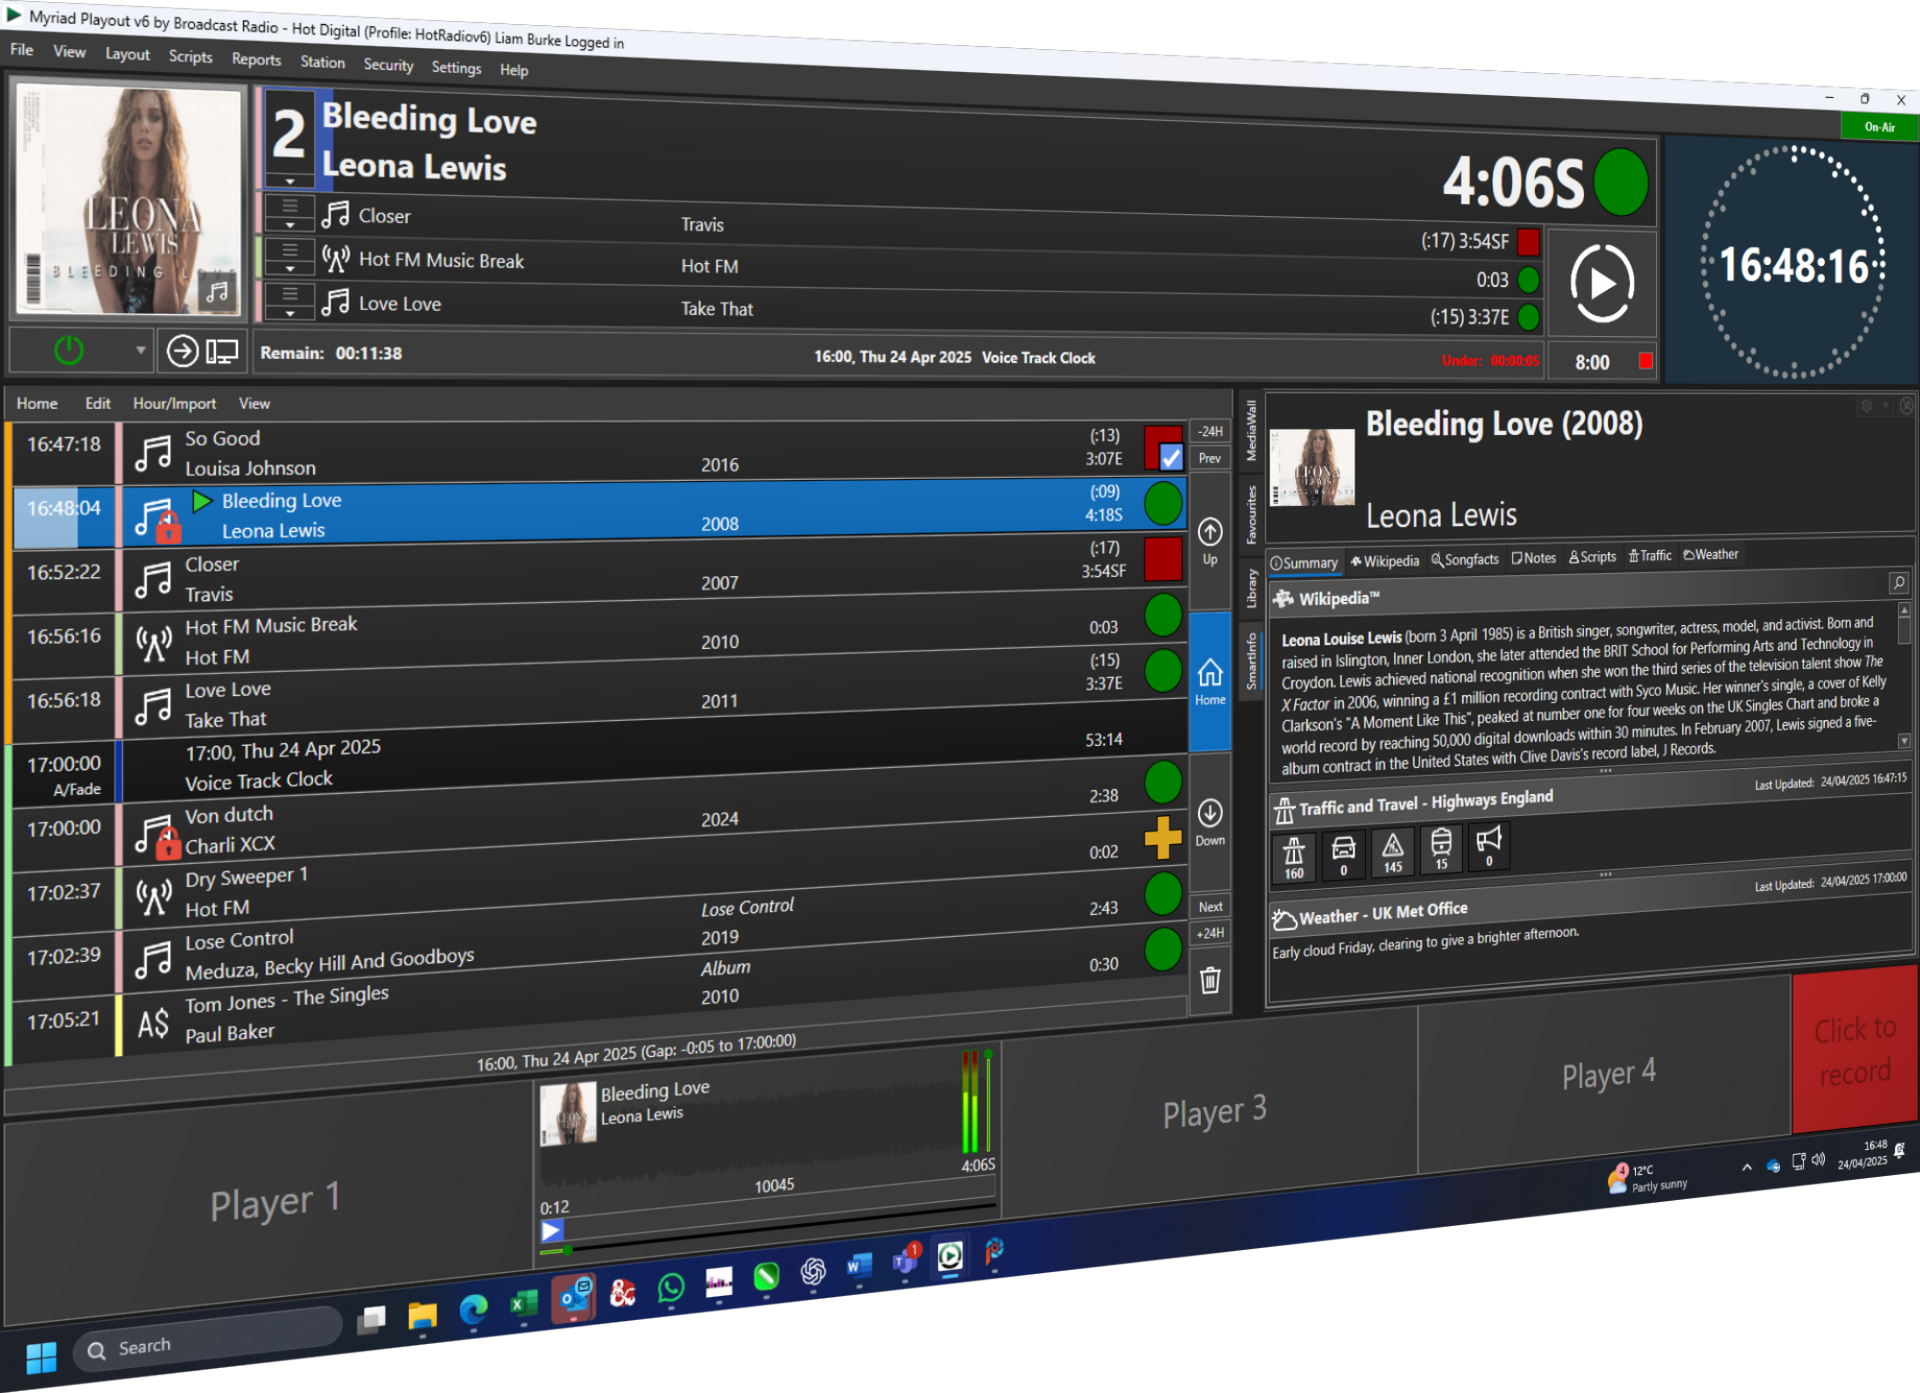1920x1393 pixels.
Task: Click the large circular play button
Action: pyautogui.click(x=1602, y=283)
